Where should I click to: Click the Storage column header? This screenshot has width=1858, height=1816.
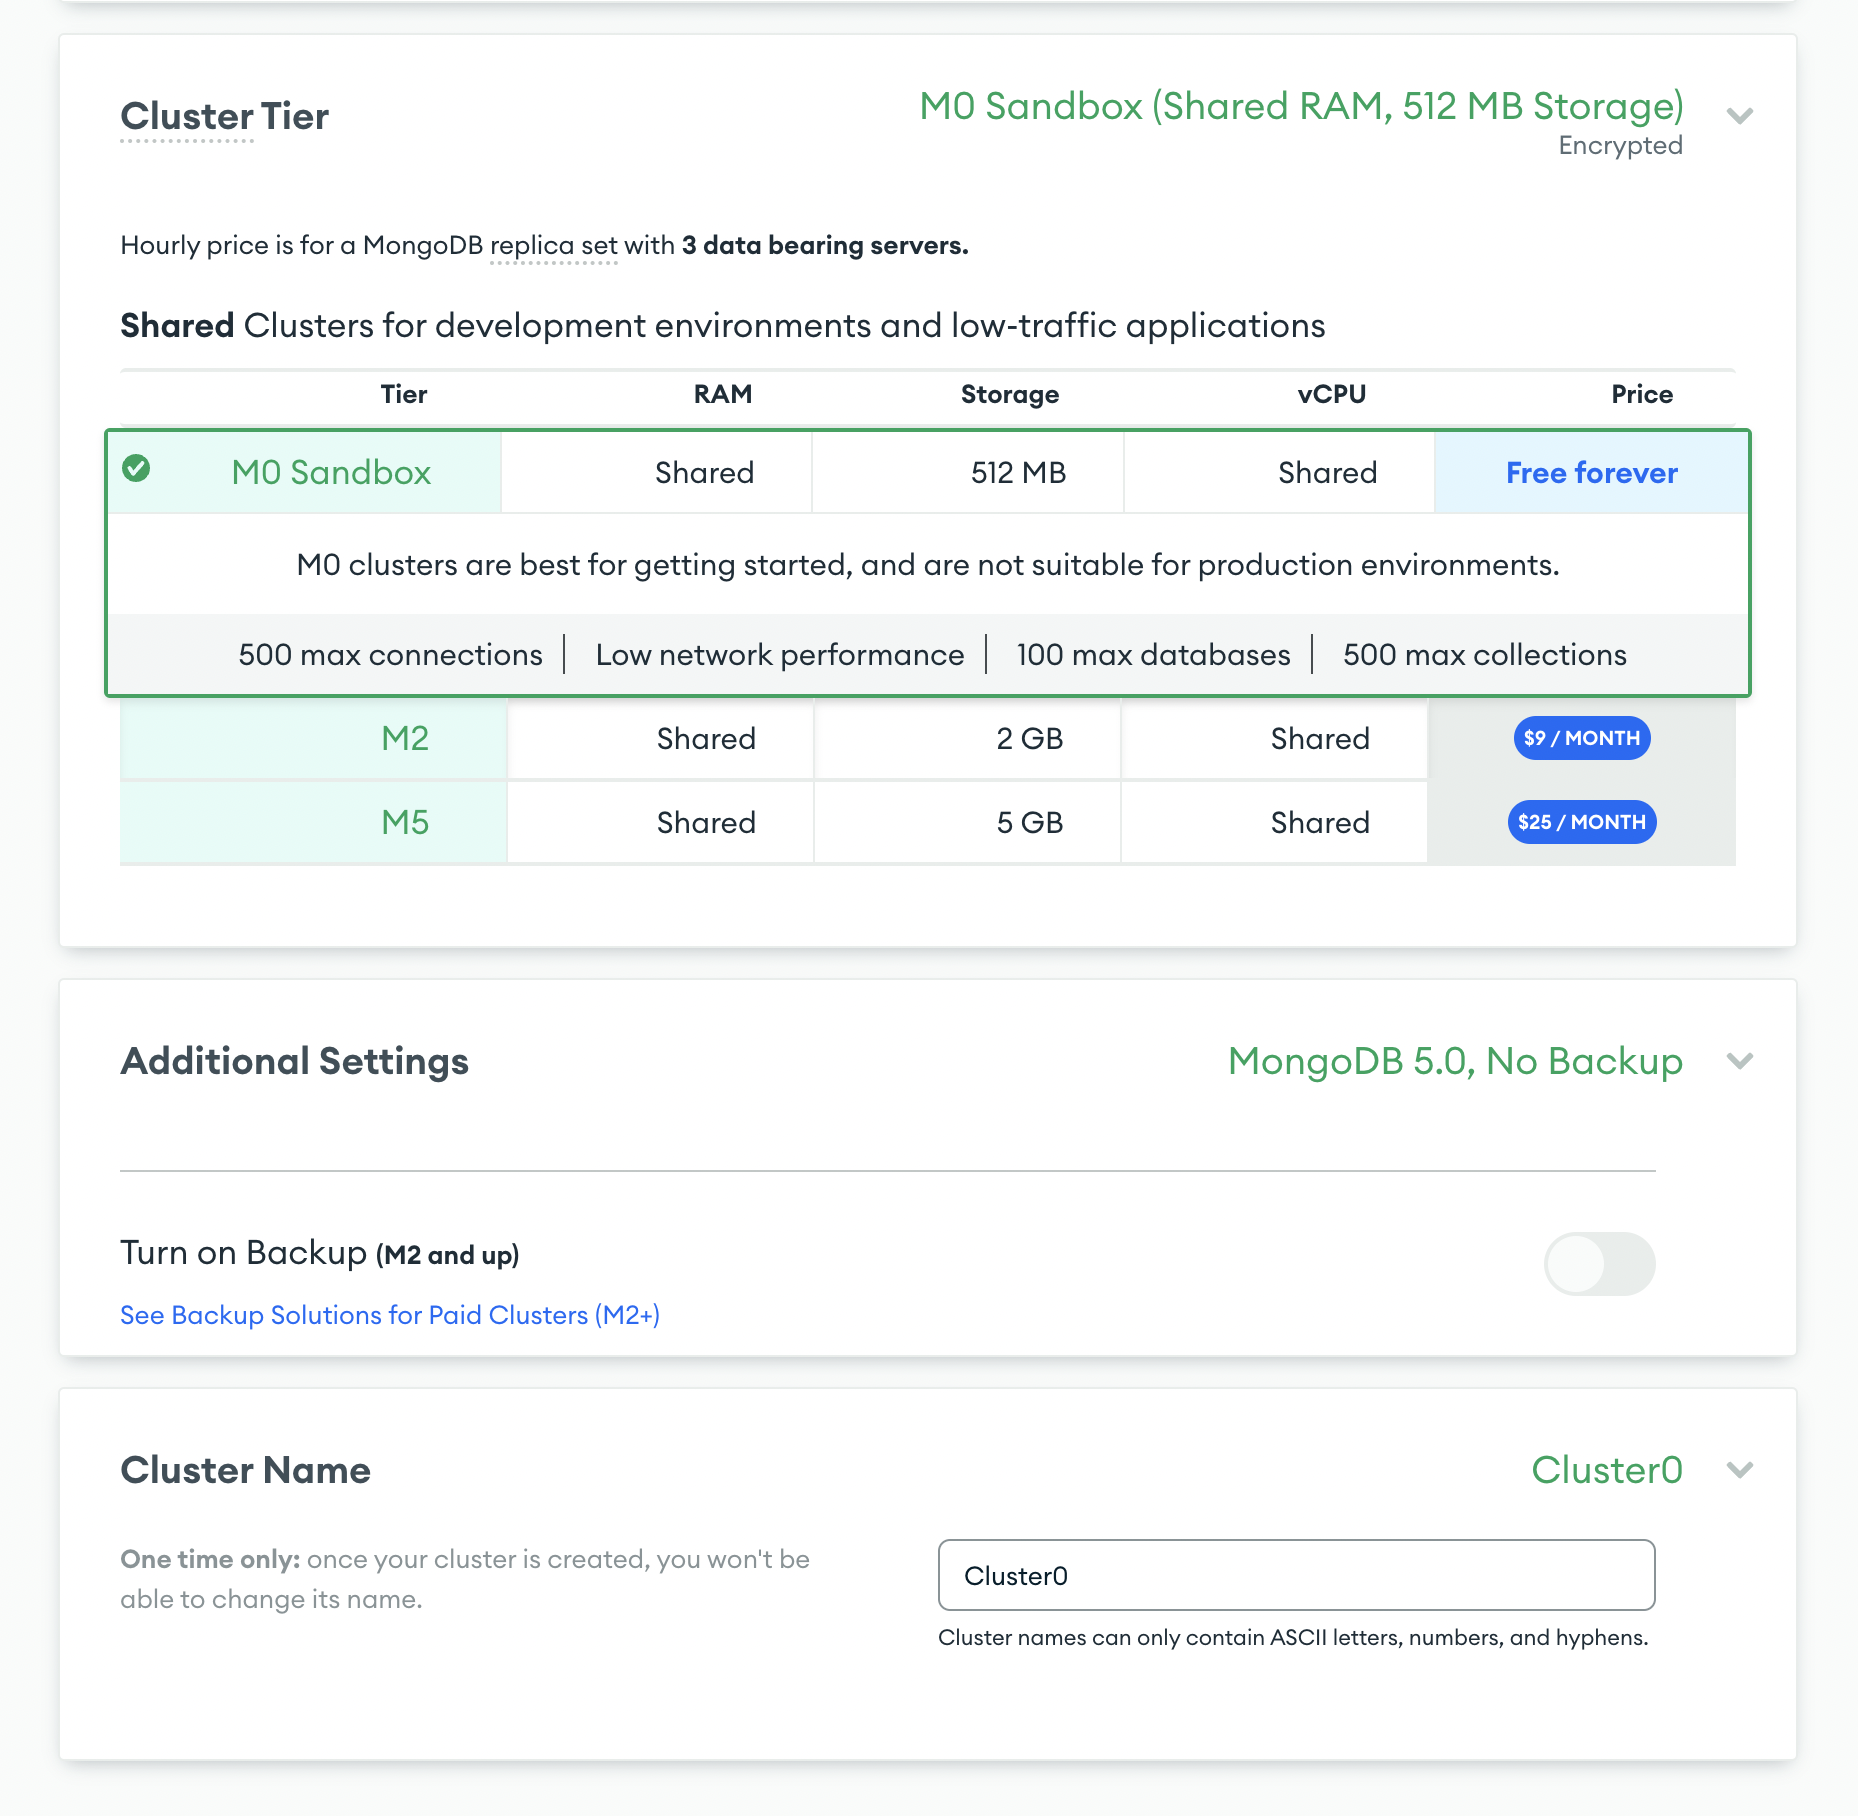point(1010,394)
